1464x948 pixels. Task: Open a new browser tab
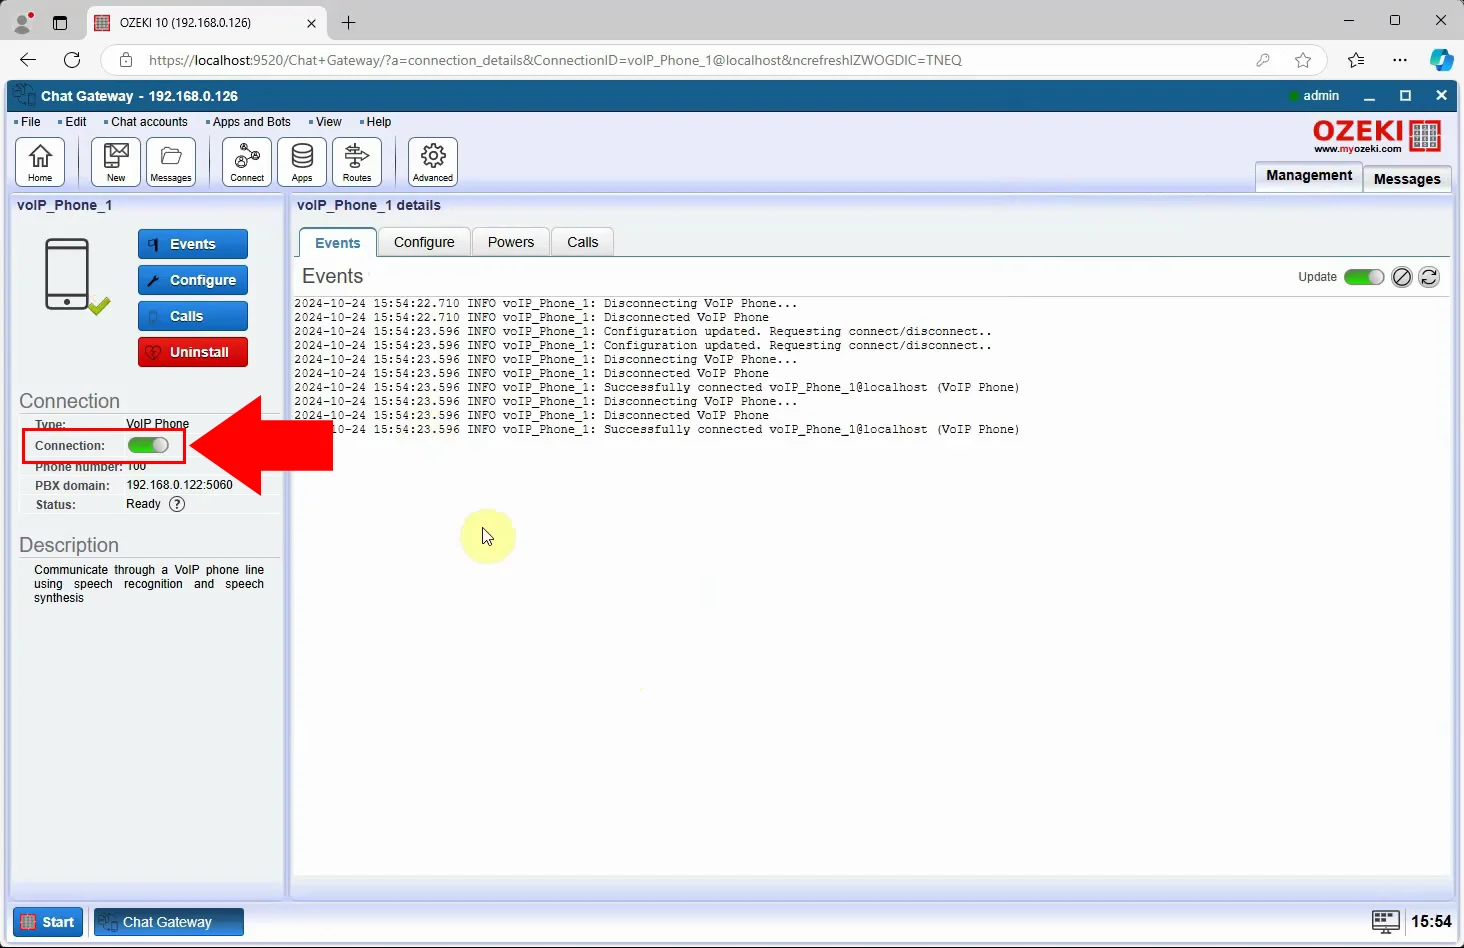click(x=348, y=22)
